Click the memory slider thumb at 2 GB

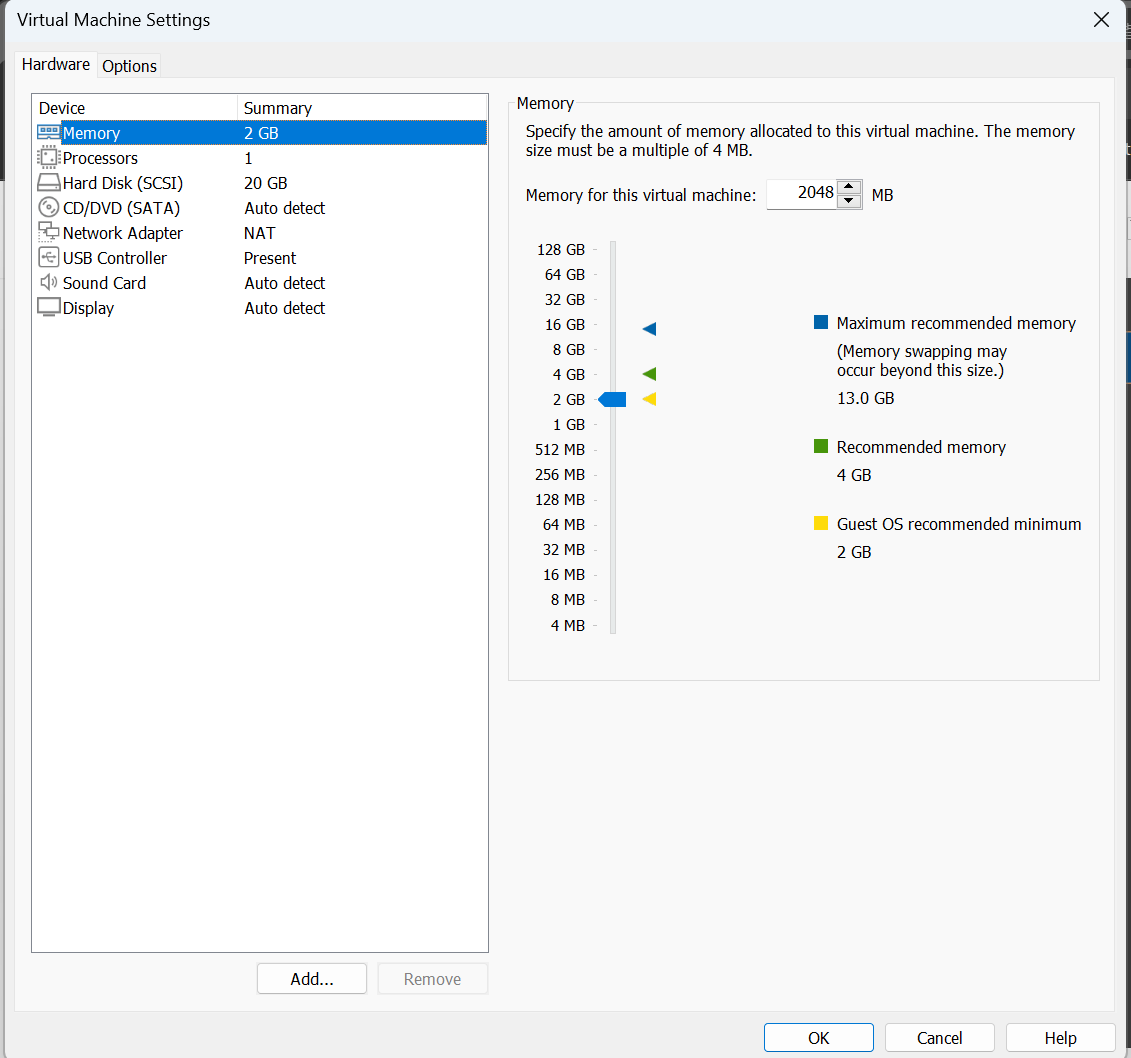(612, 400)
